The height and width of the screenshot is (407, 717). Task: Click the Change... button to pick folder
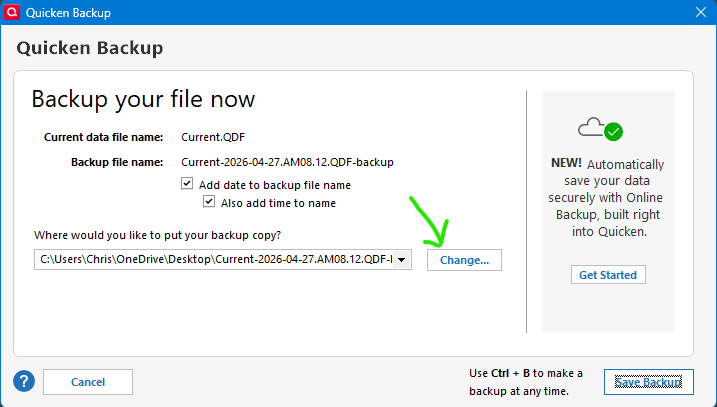[464, 260]
